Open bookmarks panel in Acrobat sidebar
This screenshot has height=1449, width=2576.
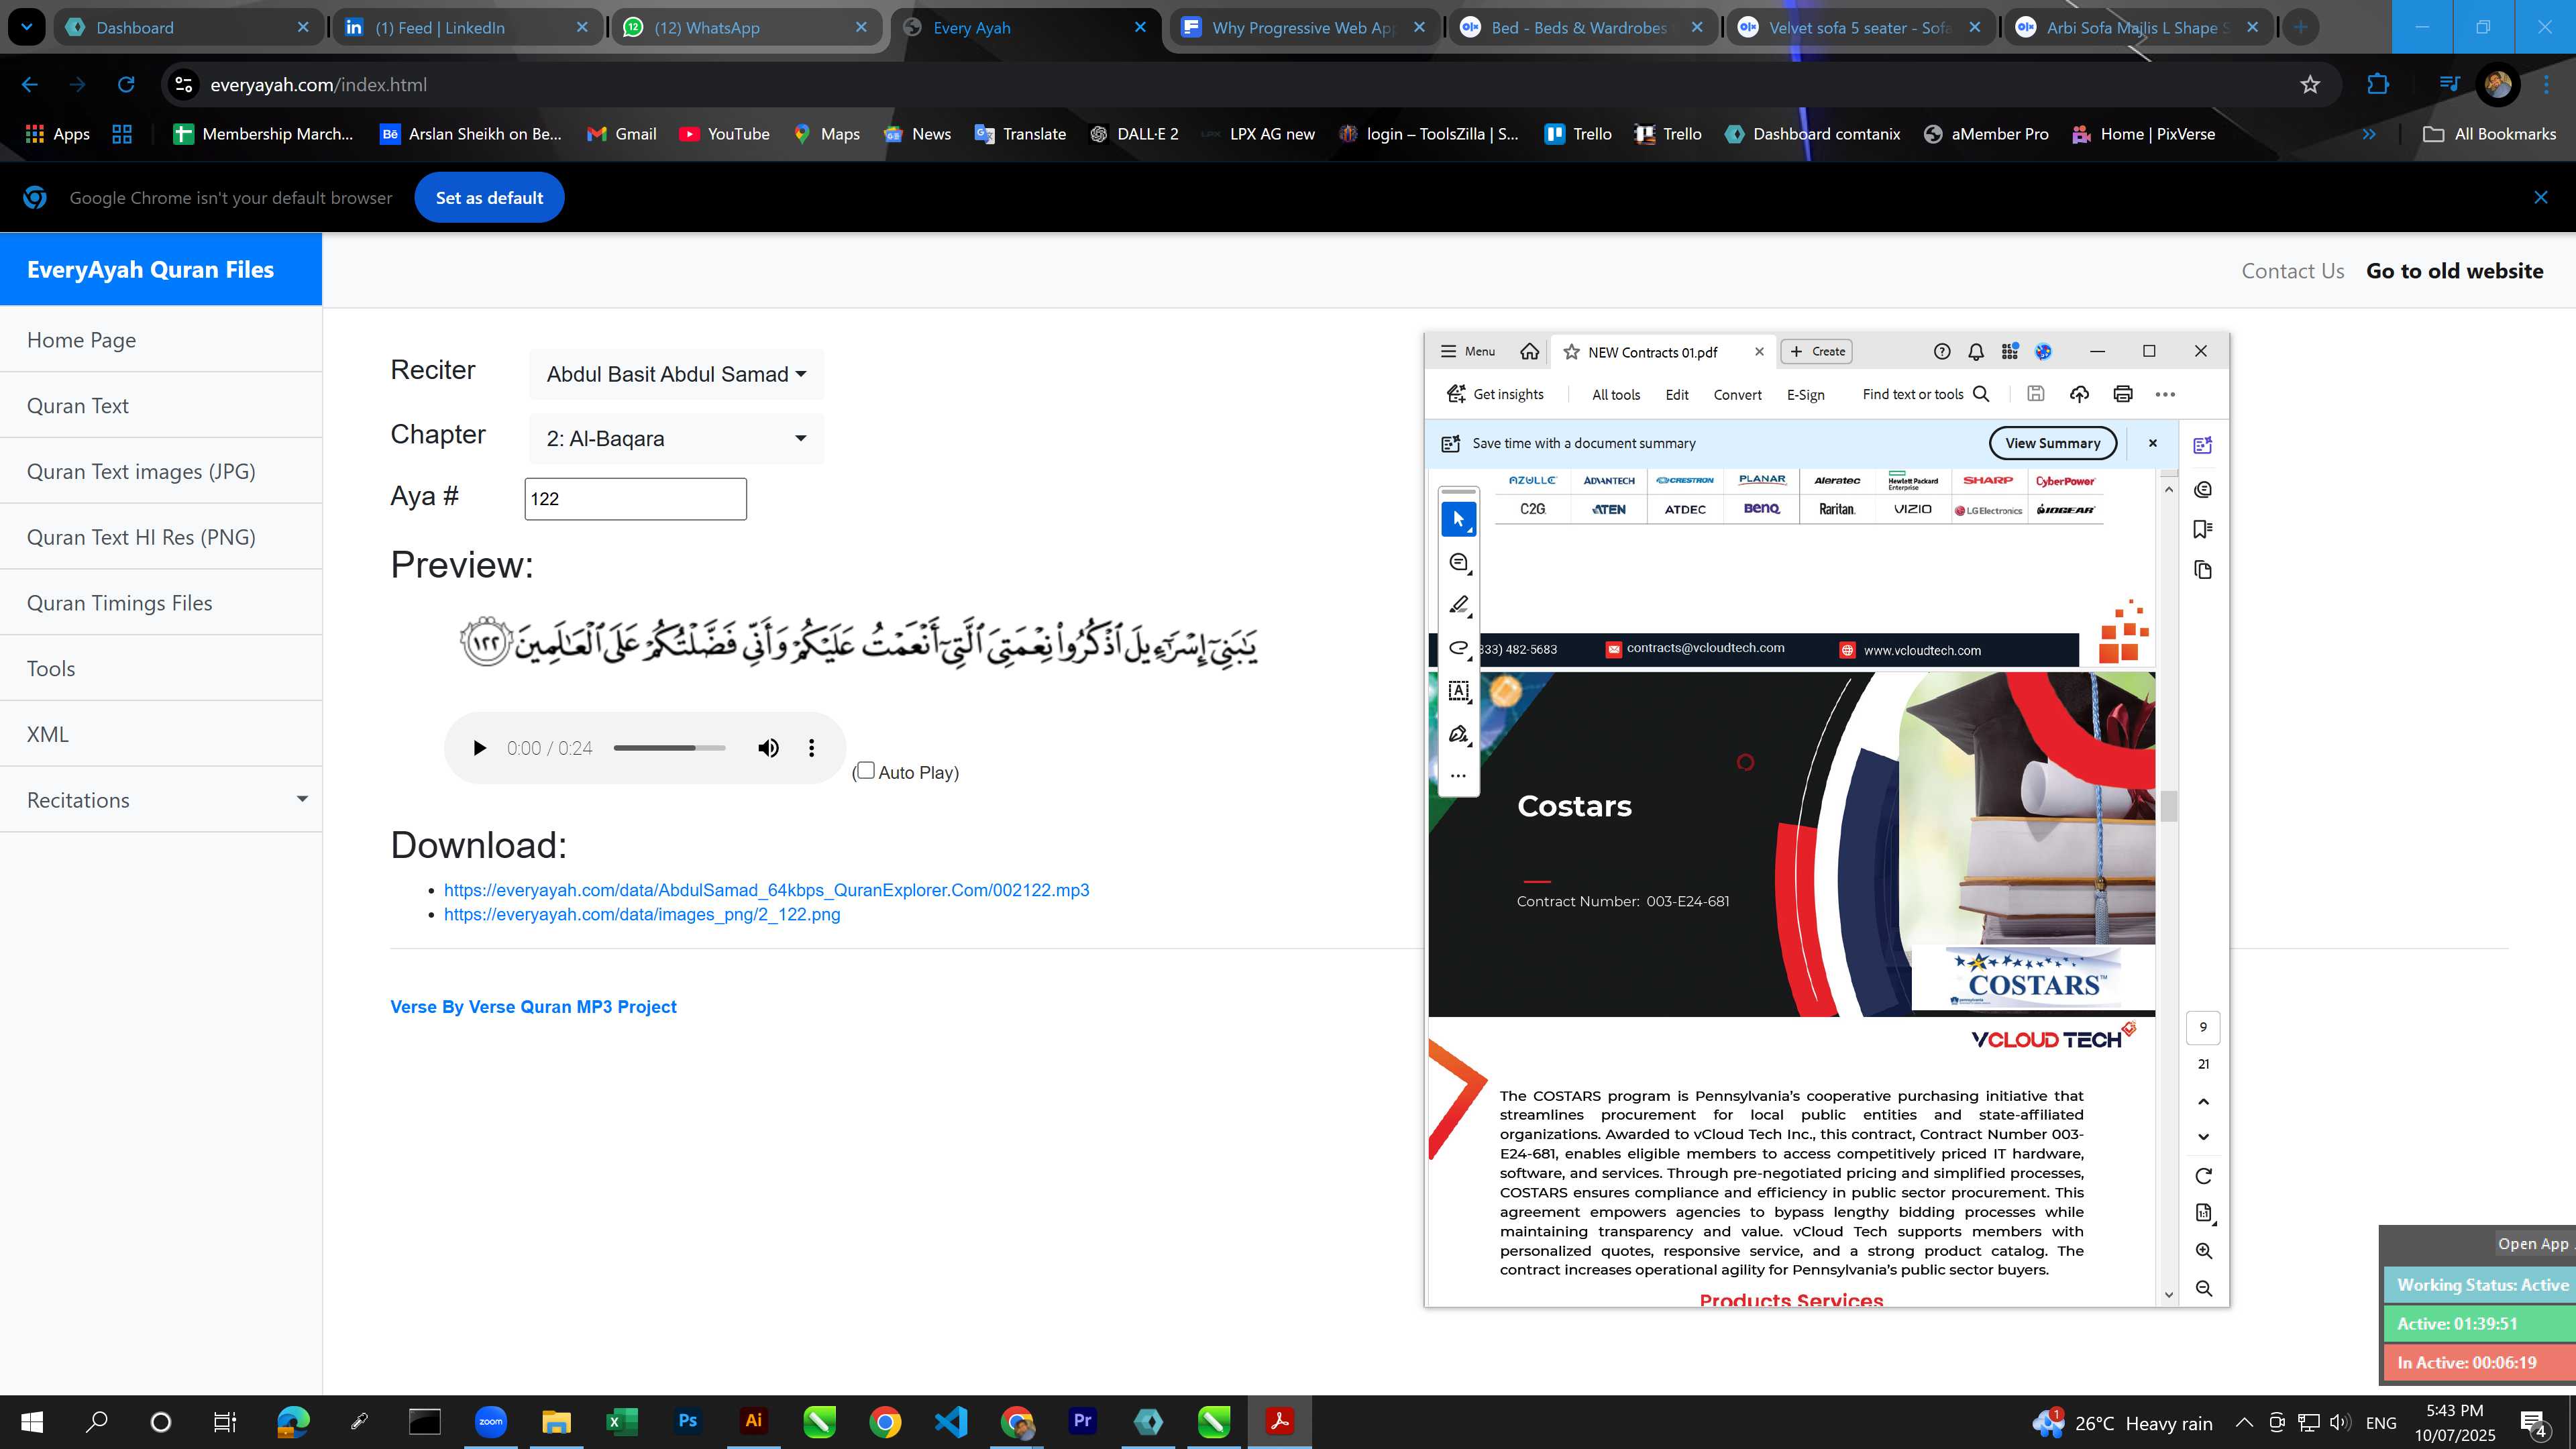(x=2202, y=529)
